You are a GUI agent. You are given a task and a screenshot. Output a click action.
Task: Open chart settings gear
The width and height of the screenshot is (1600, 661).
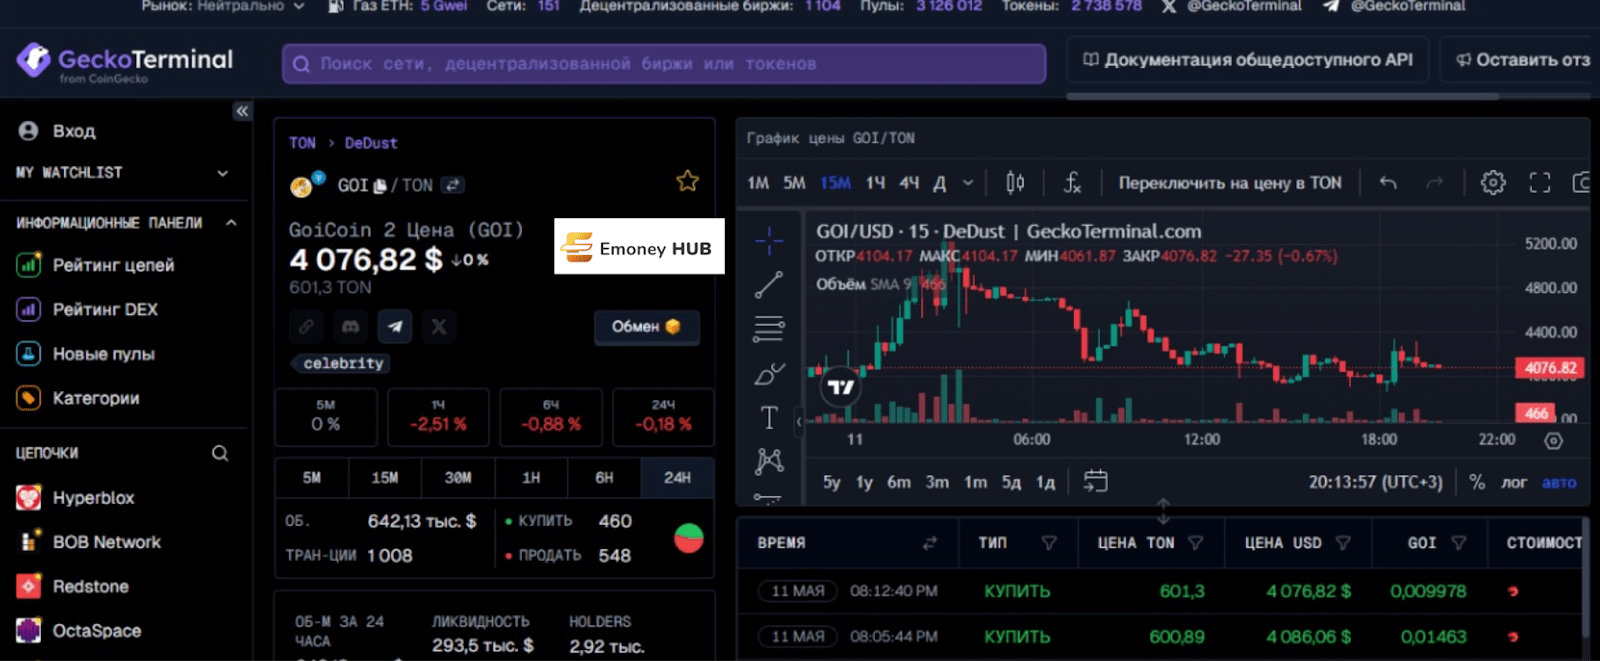[x=1493, y=183]
